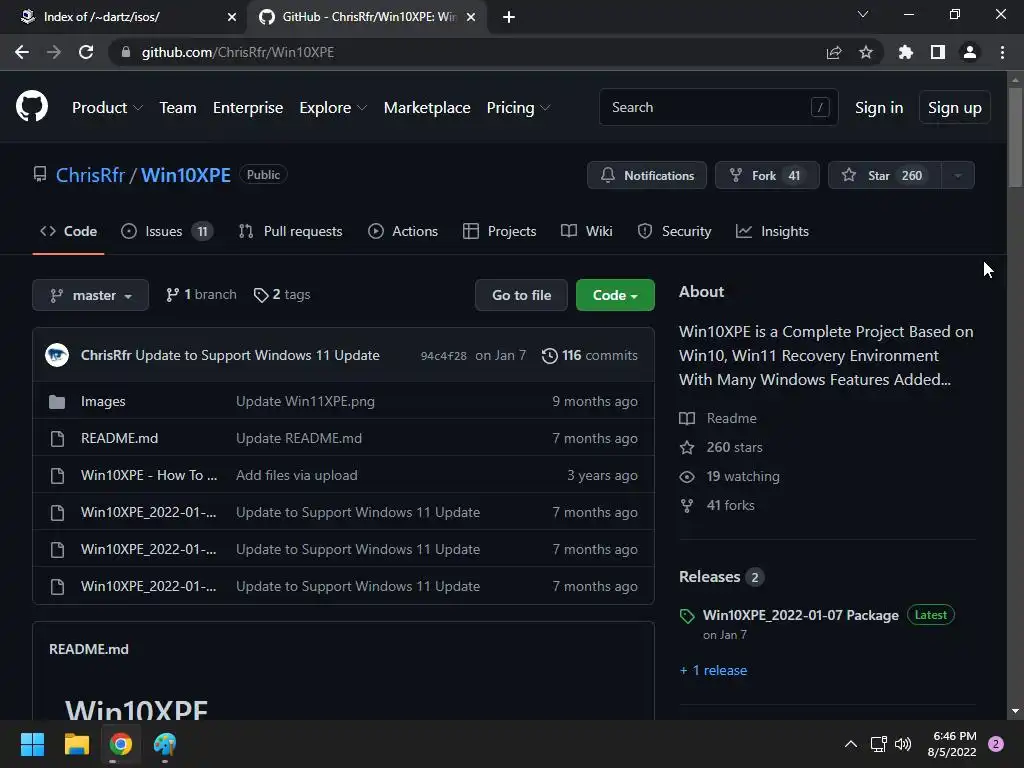Open the Images folder

[x=103, y=402]
